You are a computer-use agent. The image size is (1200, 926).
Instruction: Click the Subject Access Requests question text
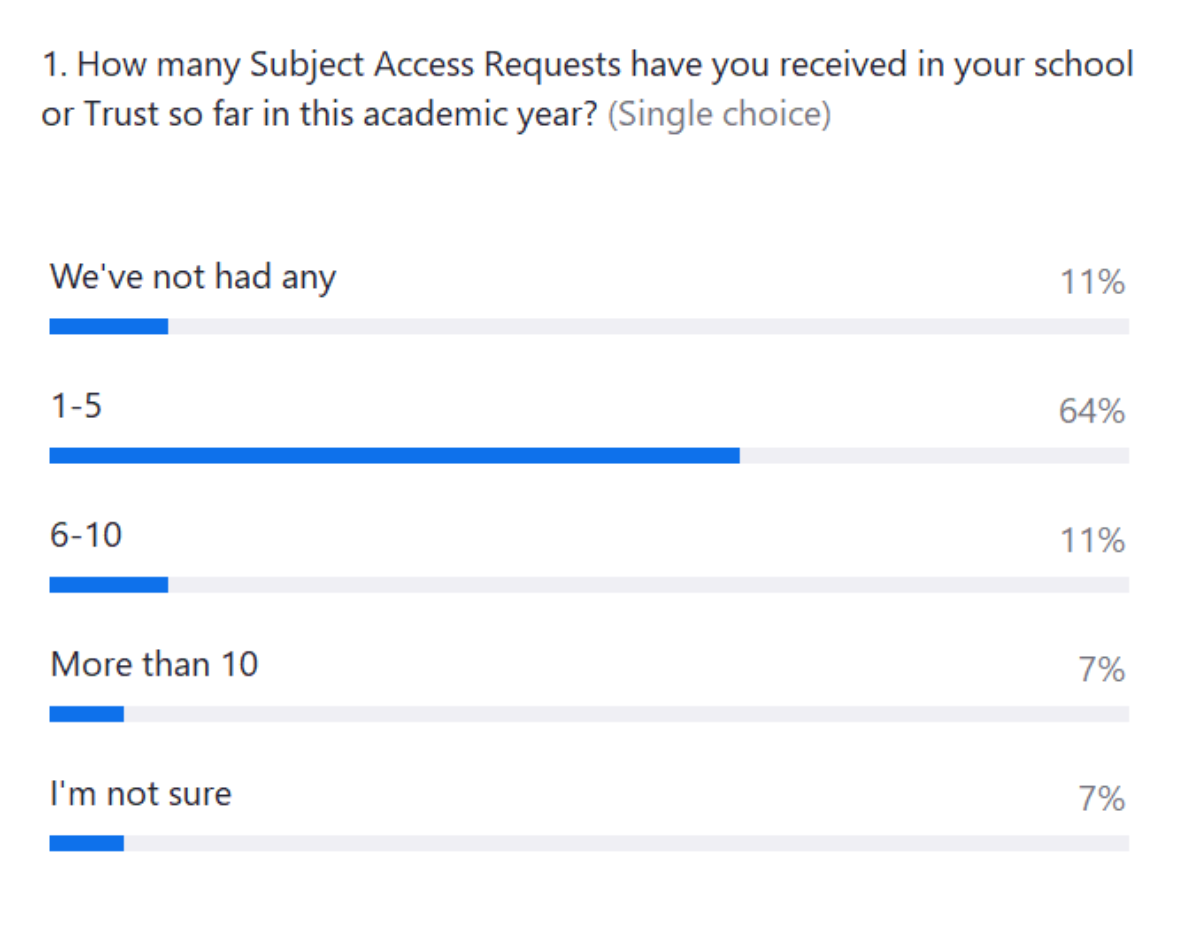pyautogui.click(x=587, y=67)
